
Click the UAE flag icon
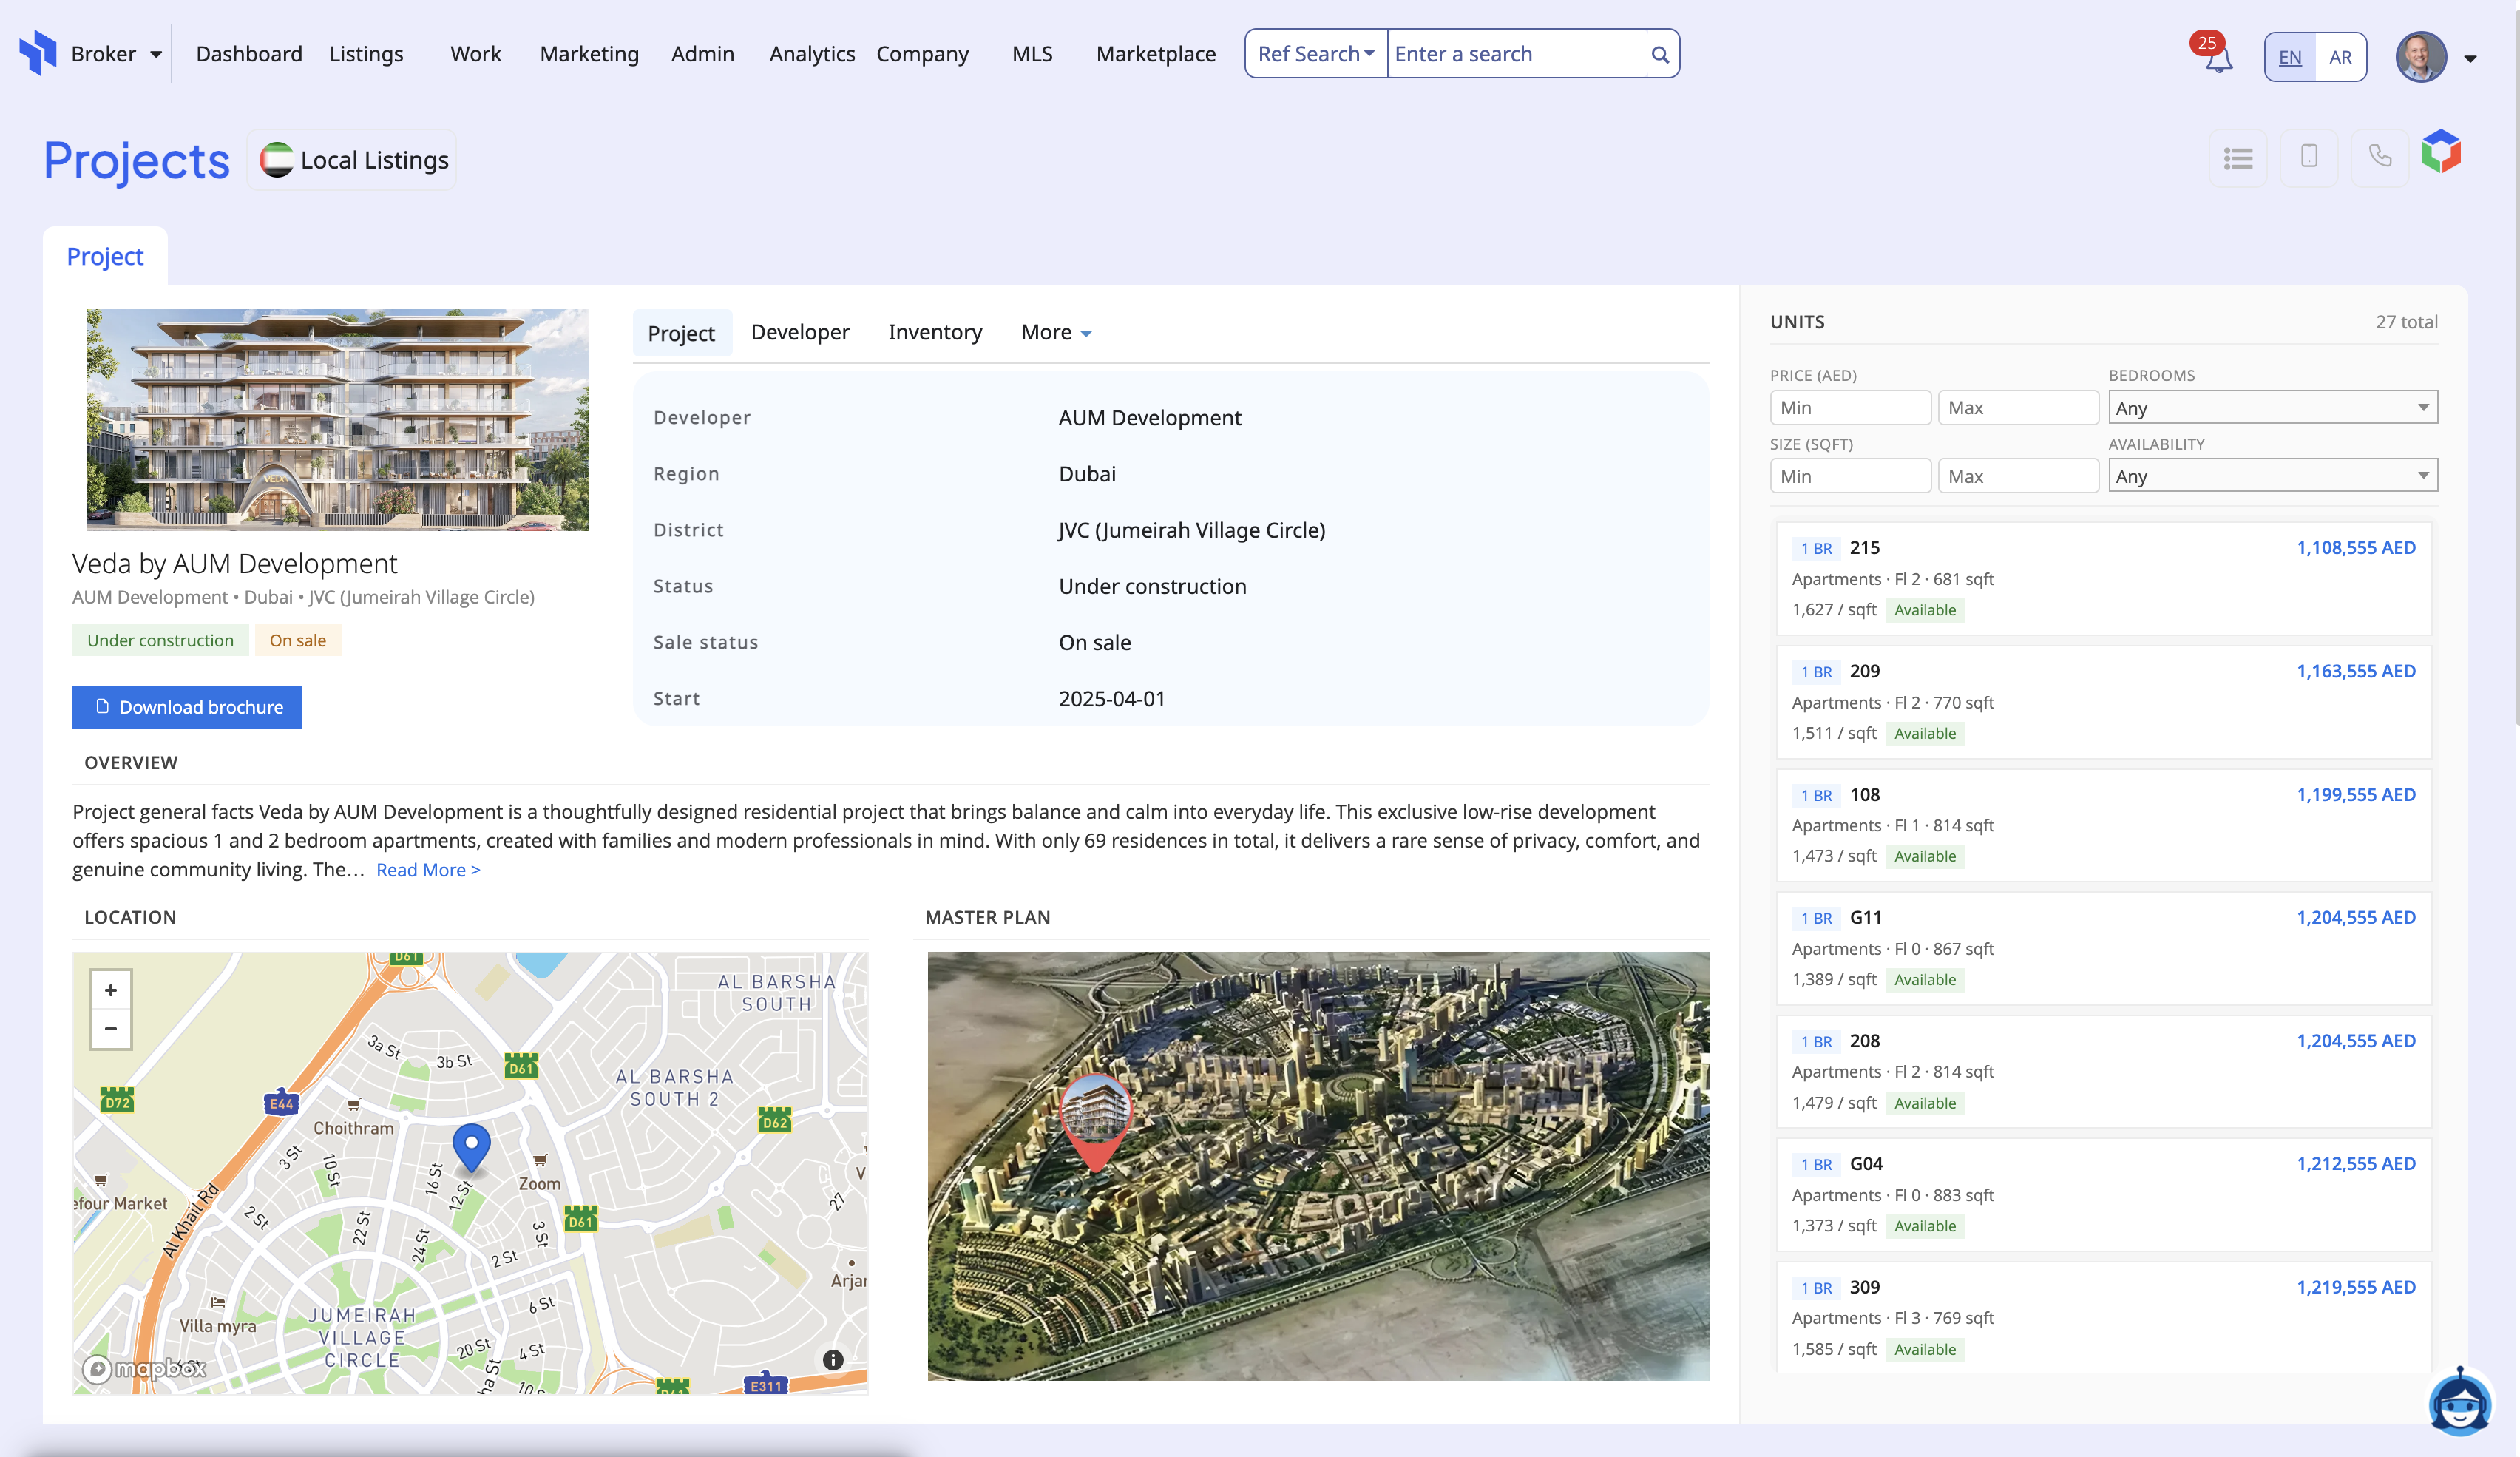coord(277,160)
